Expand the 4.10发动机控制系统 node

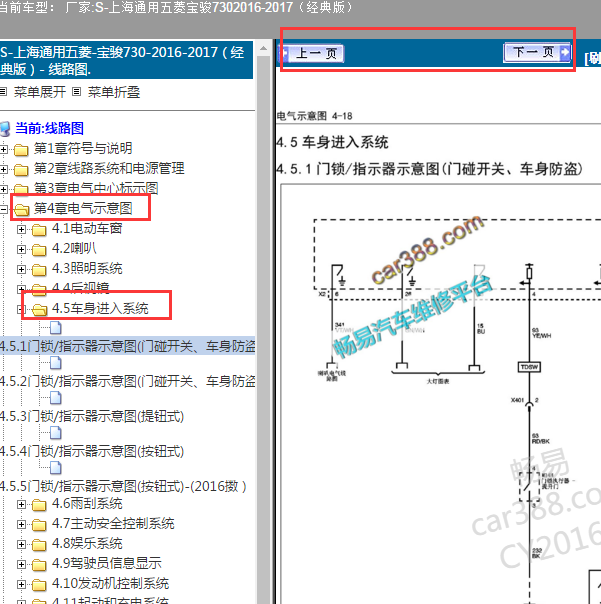[x=21, y=585]
